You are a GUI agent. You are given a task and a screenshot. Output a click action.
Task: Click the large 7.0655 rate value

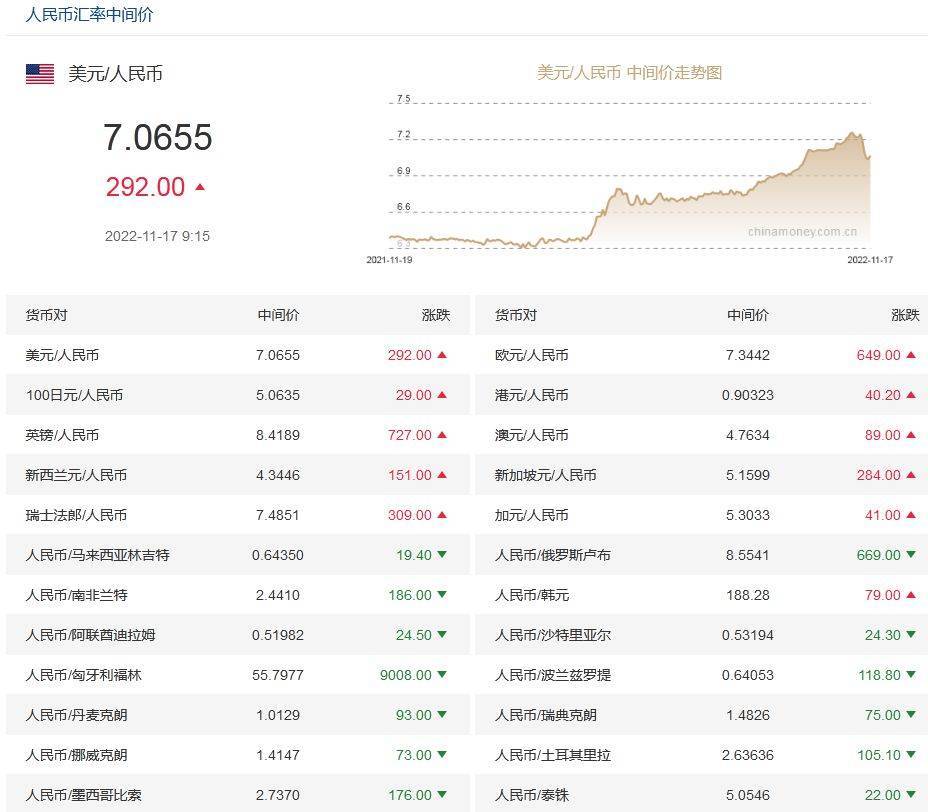click(x=157, y=137)
